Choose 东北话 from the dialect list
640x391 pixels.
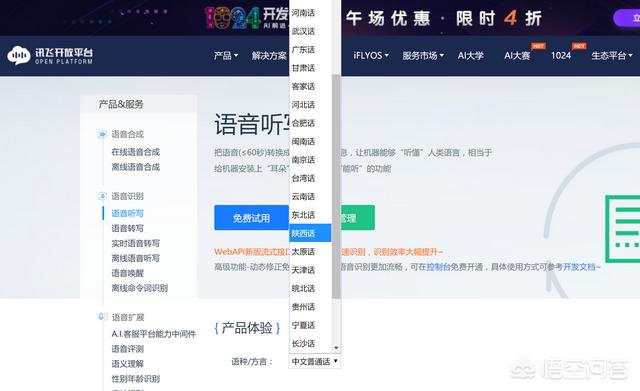click(x=310, y=215)
